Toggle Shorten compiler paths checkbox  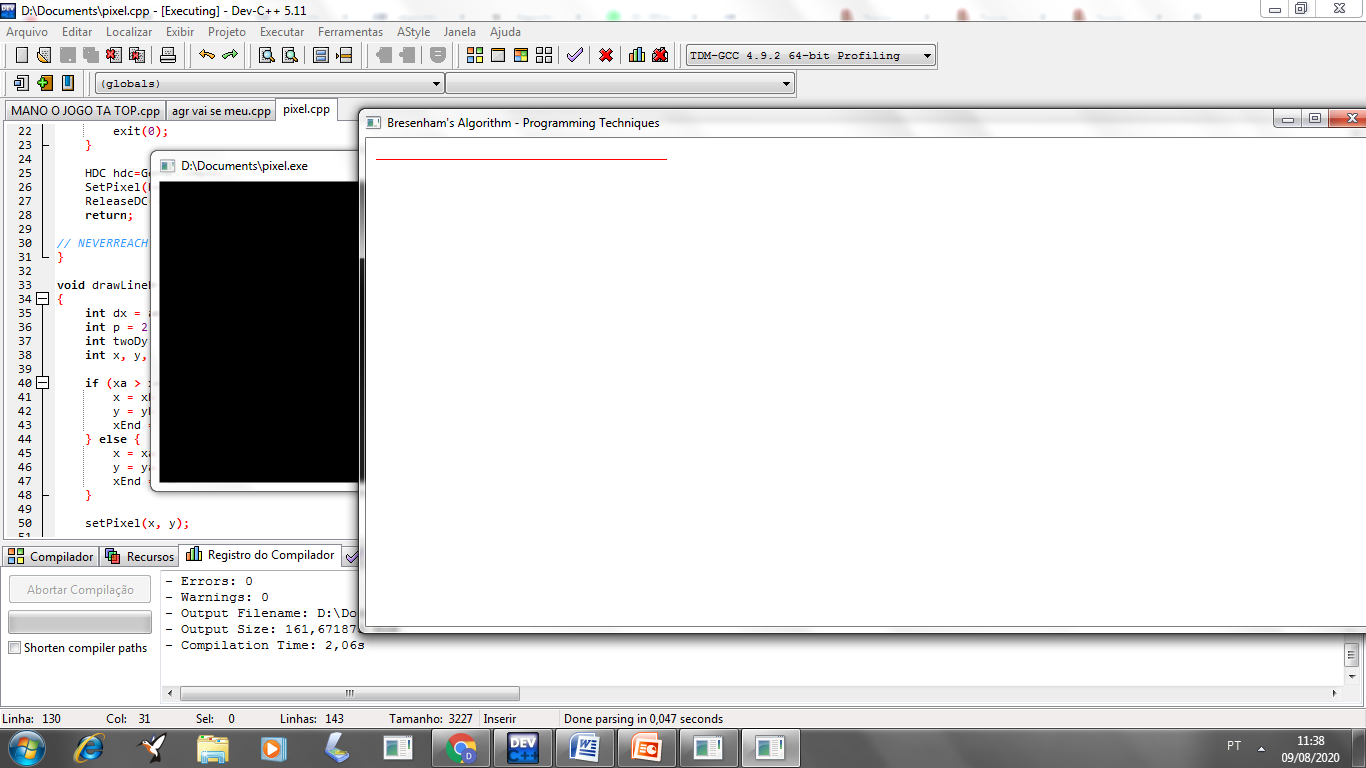click(14, 648)
